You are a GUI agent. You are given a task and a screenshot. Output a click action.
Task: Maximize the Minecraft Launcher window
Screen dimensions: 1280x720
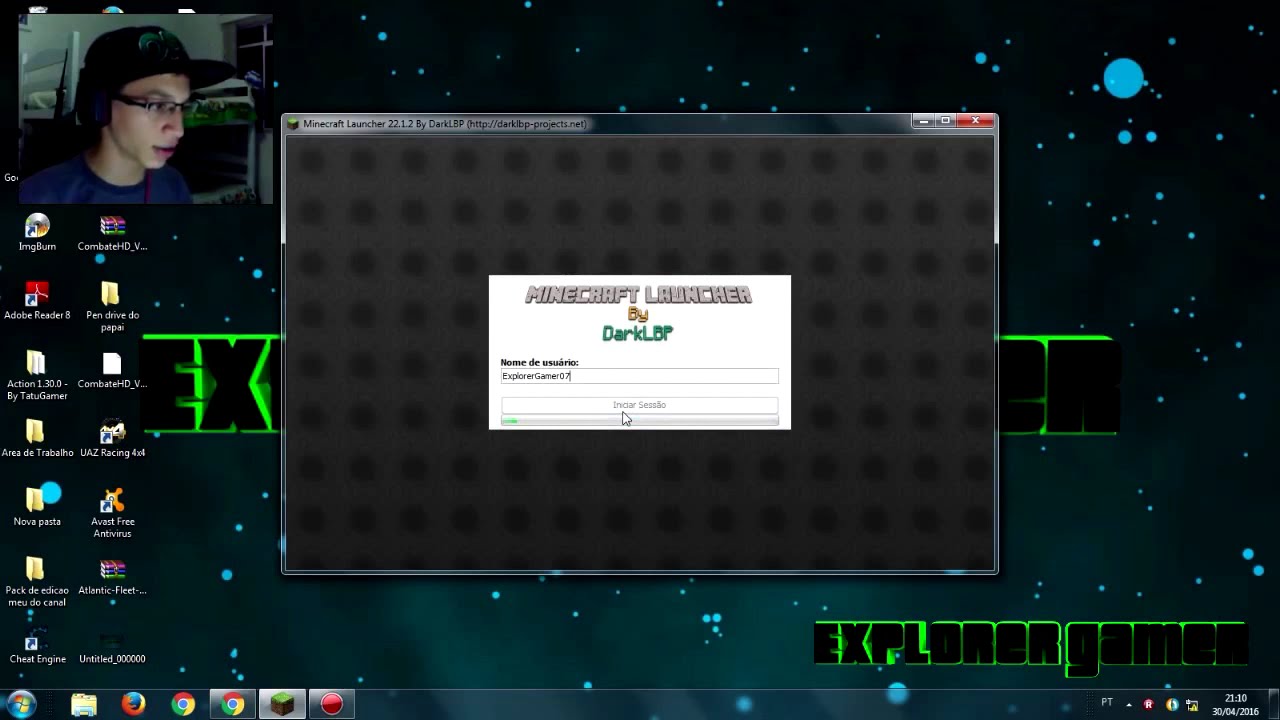click(945, 121)
